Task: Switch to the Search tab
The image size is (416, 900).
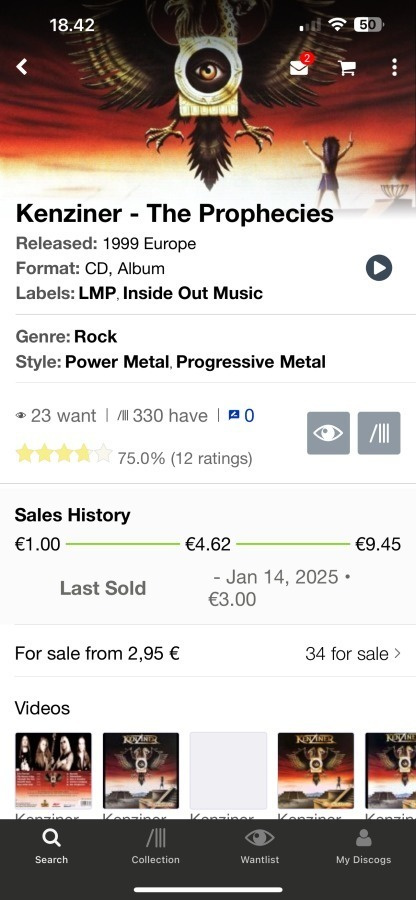Action: [52, 847]
